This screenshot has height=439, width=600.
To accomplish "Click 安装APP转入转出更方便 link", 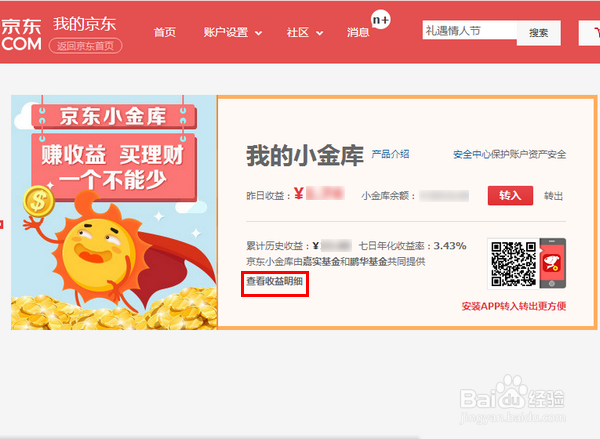I will [514, 306].
